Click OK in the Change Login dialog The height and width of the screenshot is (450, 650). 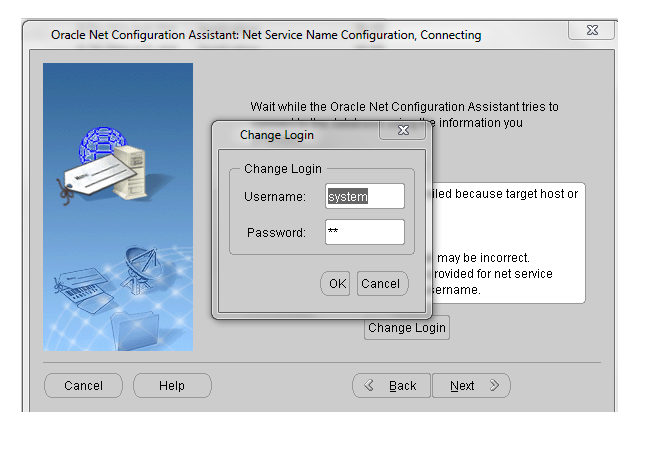[x=337, y=283]
